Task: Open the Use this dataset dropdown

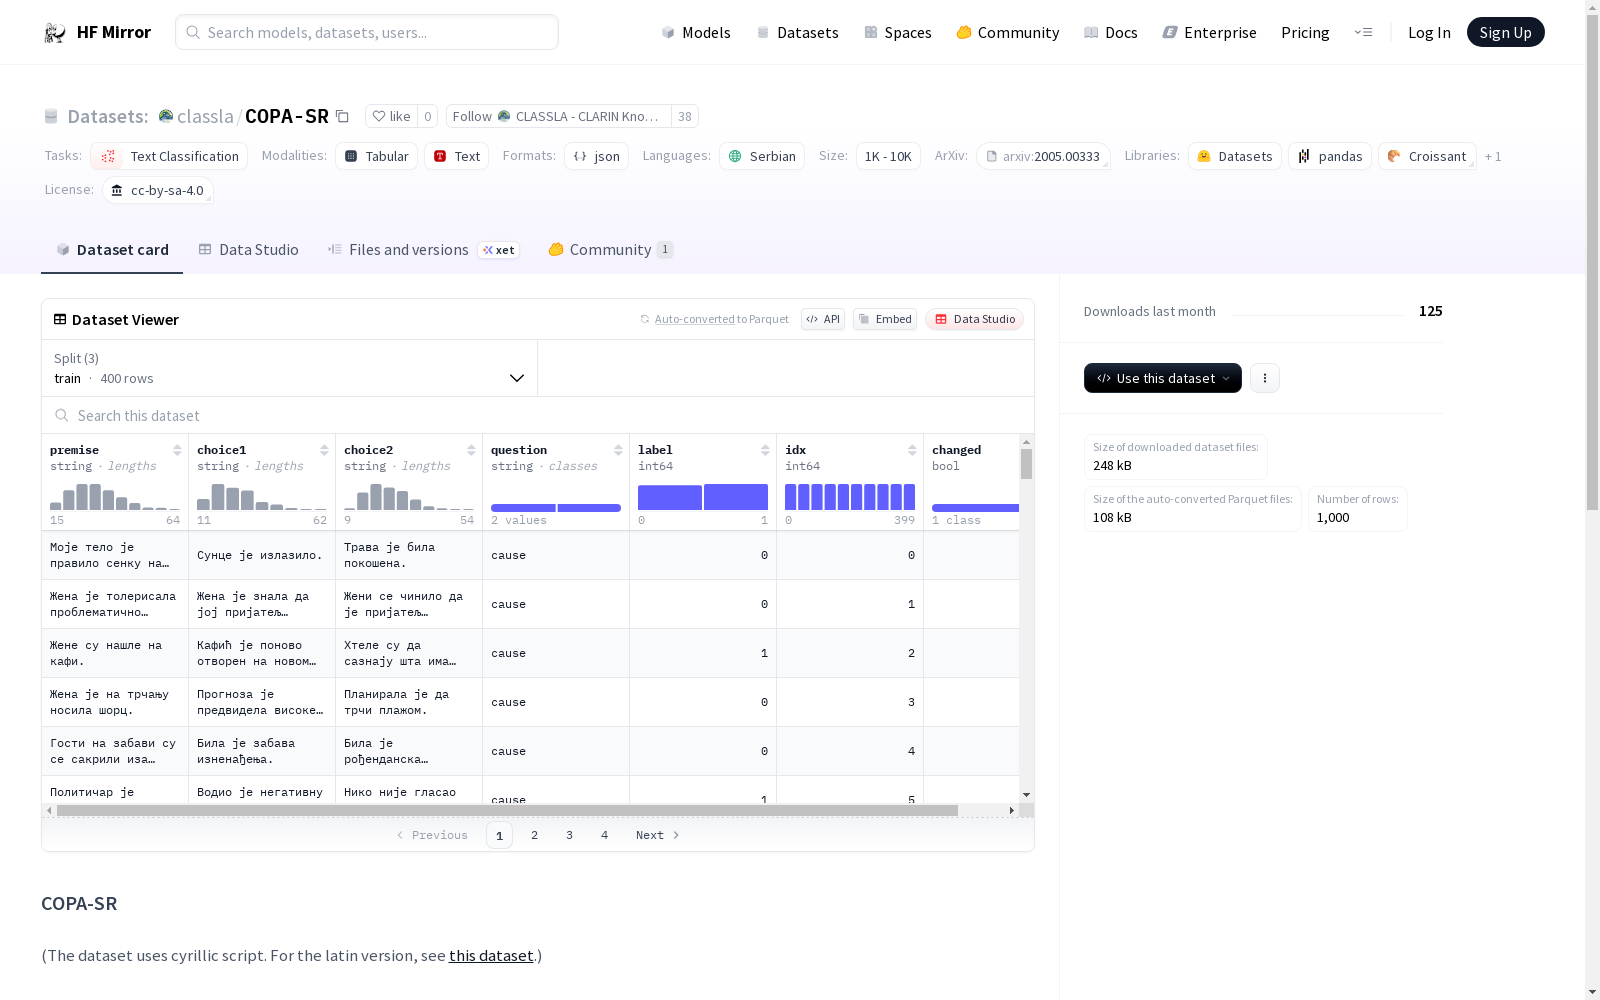Action: coord(1163,378)
